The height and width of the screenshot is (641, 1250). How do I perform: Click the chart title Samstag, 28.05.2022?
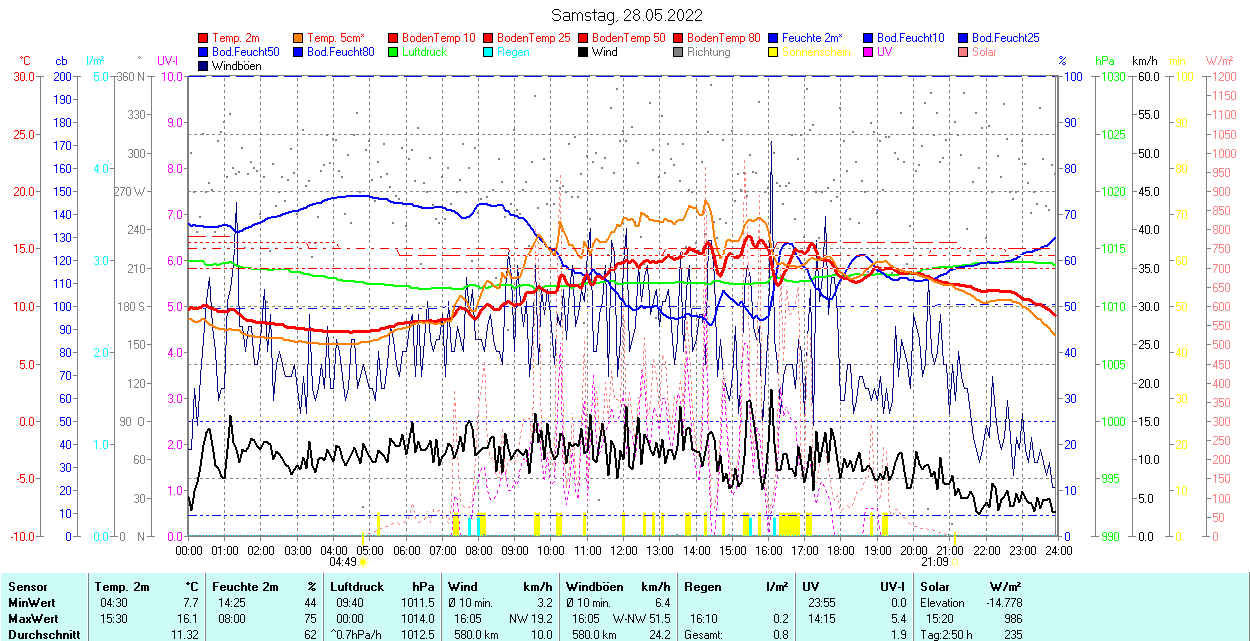click(626, 15)
